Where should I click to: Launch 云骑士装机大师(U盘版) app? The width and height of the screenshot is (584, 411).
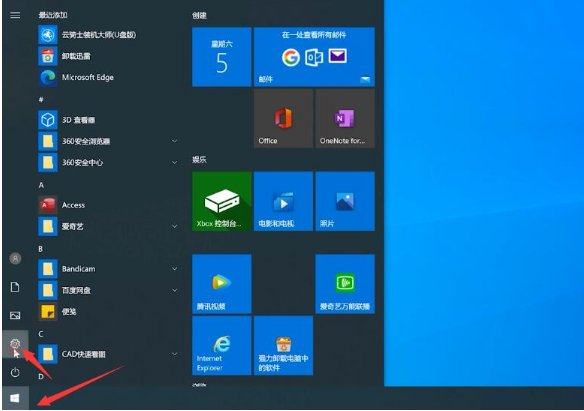pos(109,35)
